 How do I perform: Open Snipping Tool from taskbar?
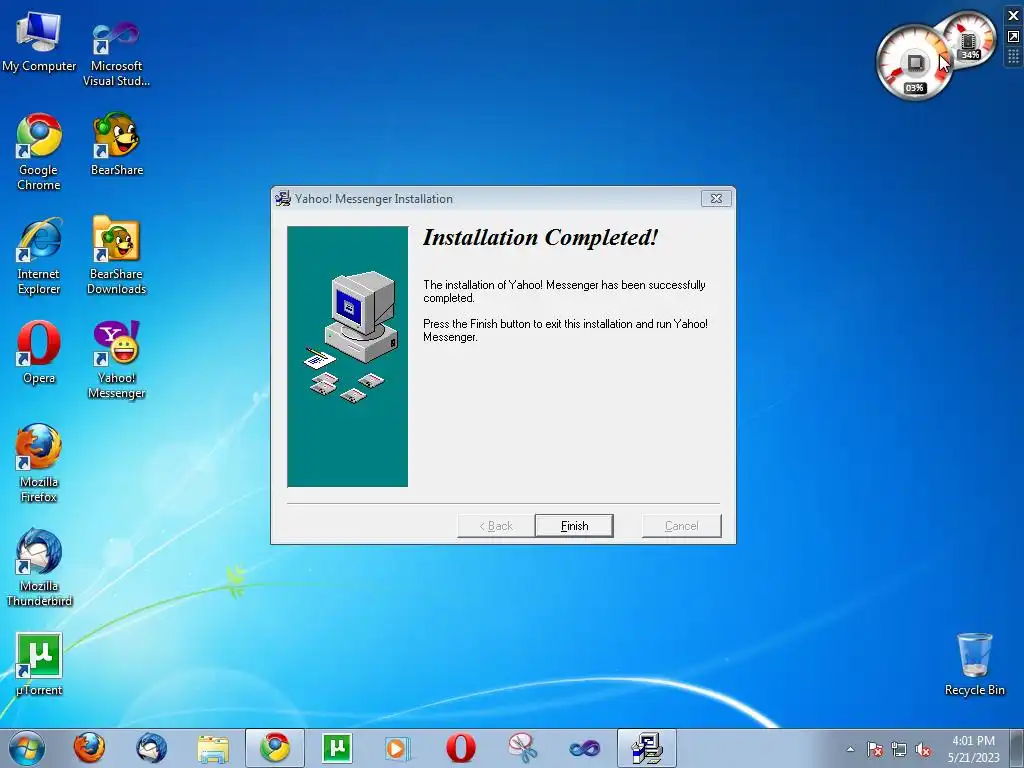pyautogui.click(x=522, y=748)
